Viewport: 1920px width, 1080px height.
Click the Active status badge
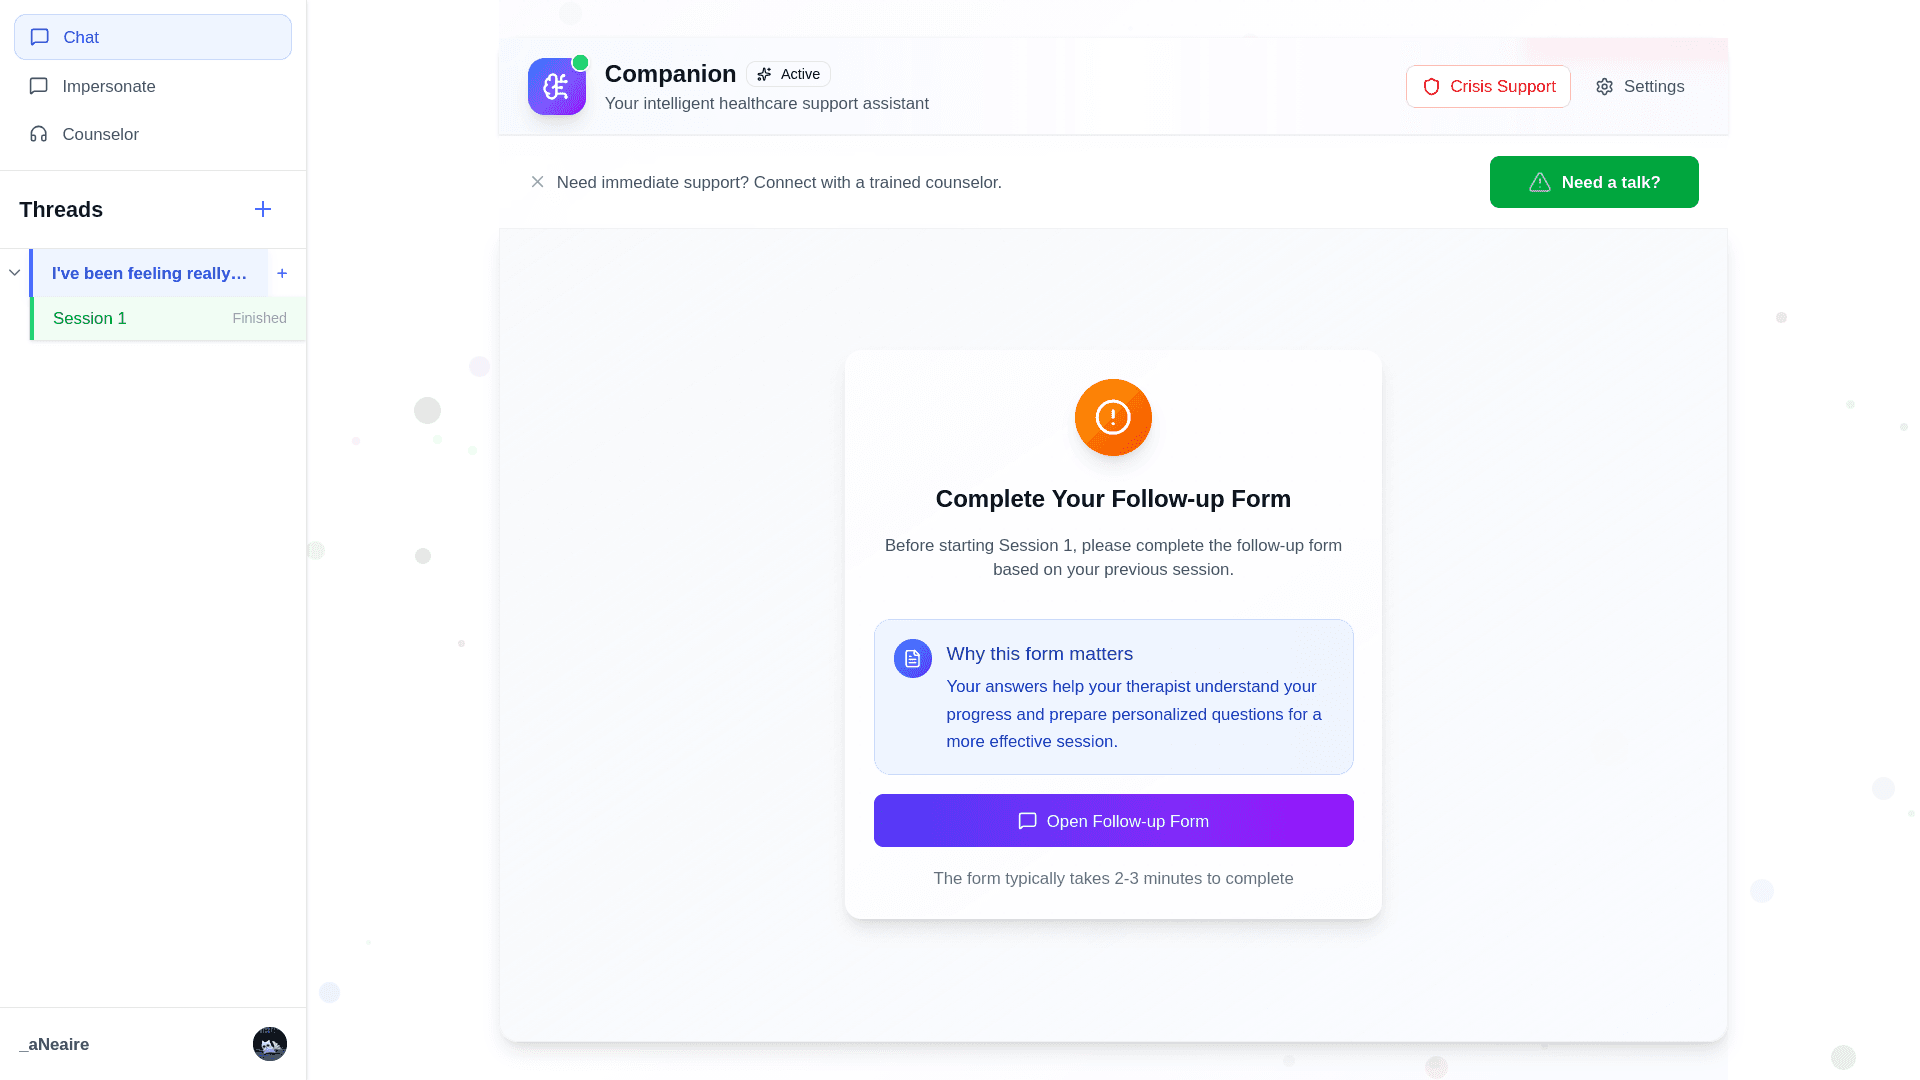[x=788, y=74]
